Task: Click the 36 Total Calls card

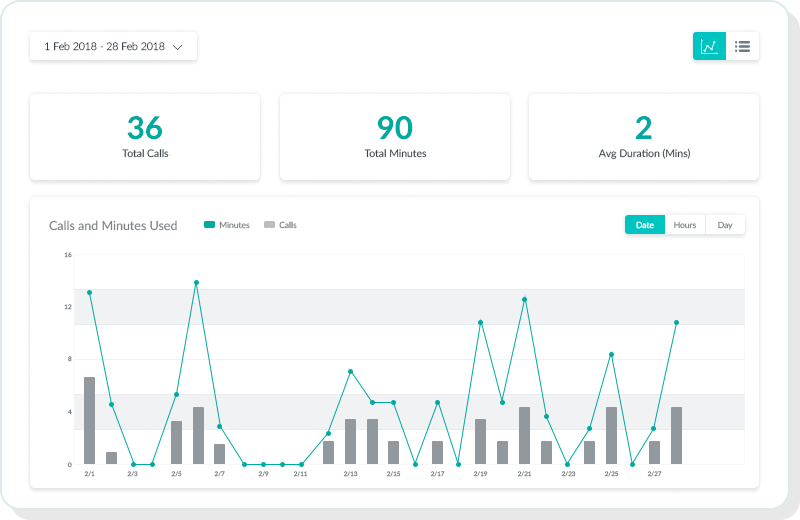Action: click(x=145, y=137)
